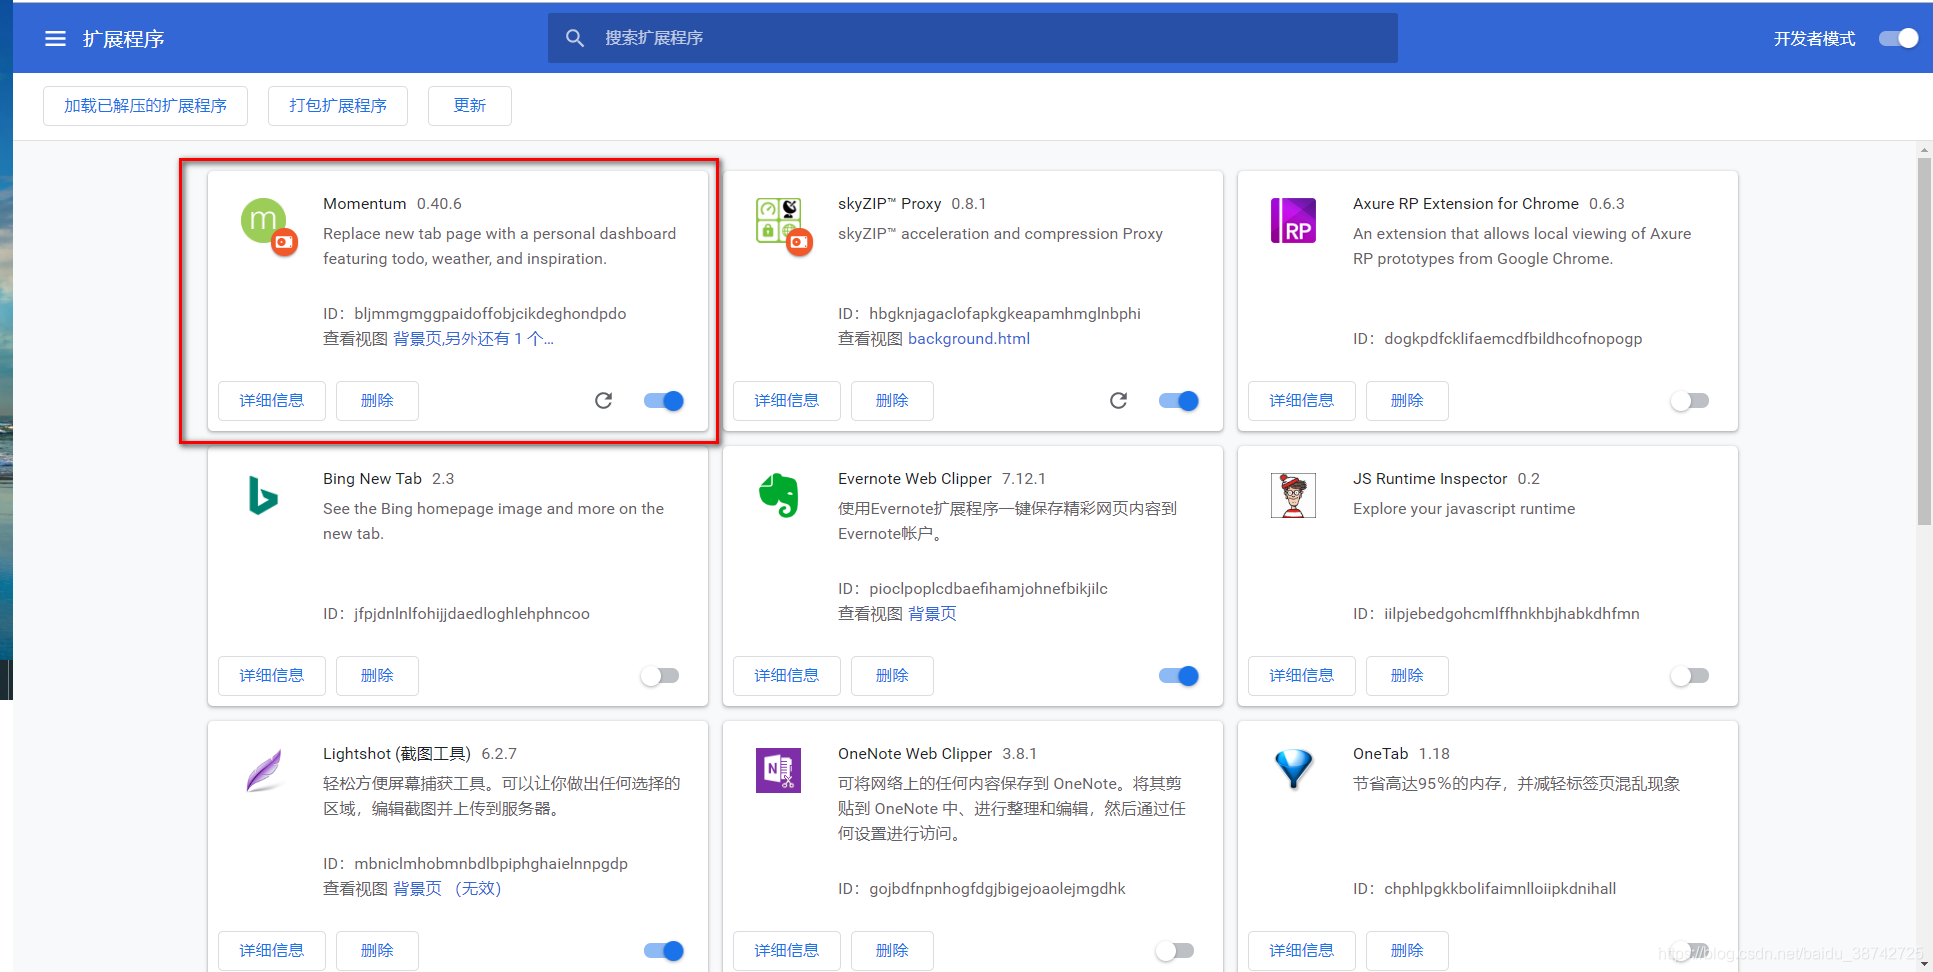Open 详细信息 for JS Runtime Inspector
Viewport: 1933px width, 972px height.
tap(1302, 675)
